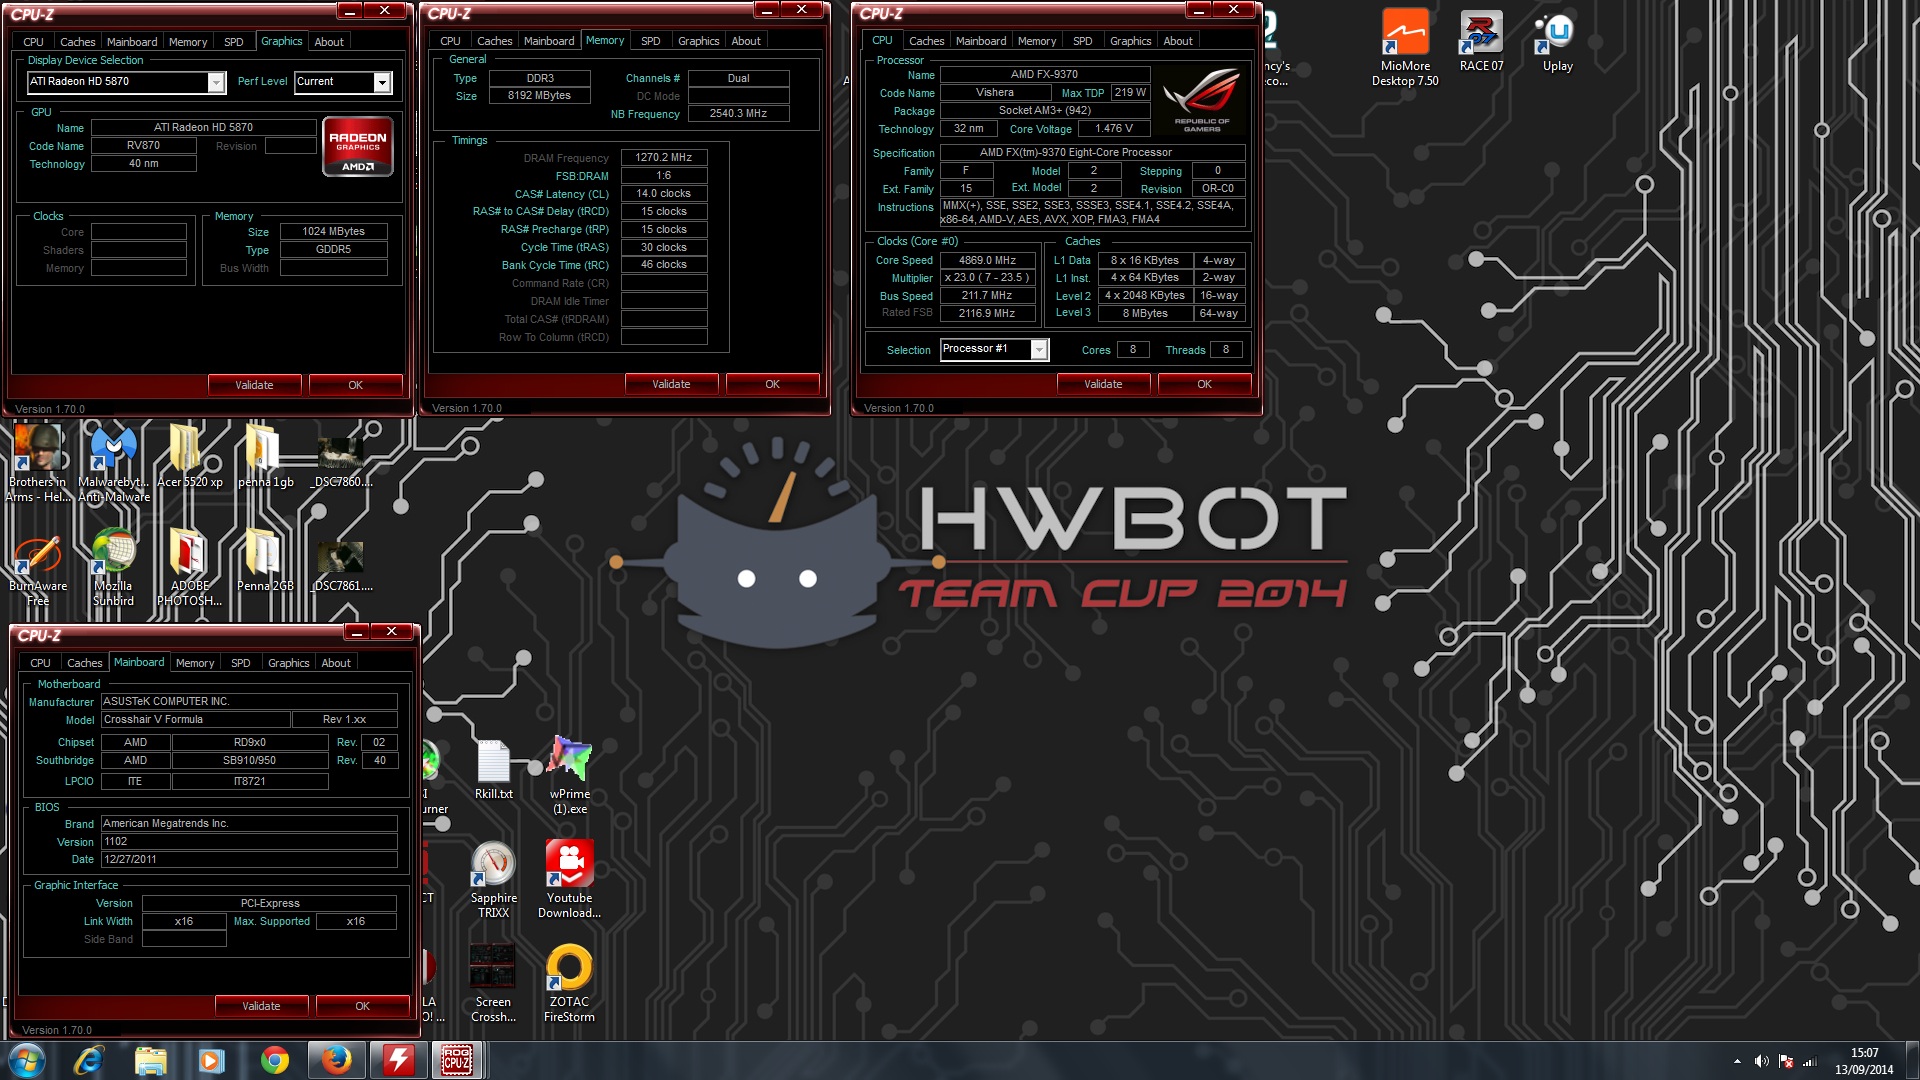Open Brothers in Arms desktop icon
This screenshot has width=1920, height=1080.
[x=38, y=462]
